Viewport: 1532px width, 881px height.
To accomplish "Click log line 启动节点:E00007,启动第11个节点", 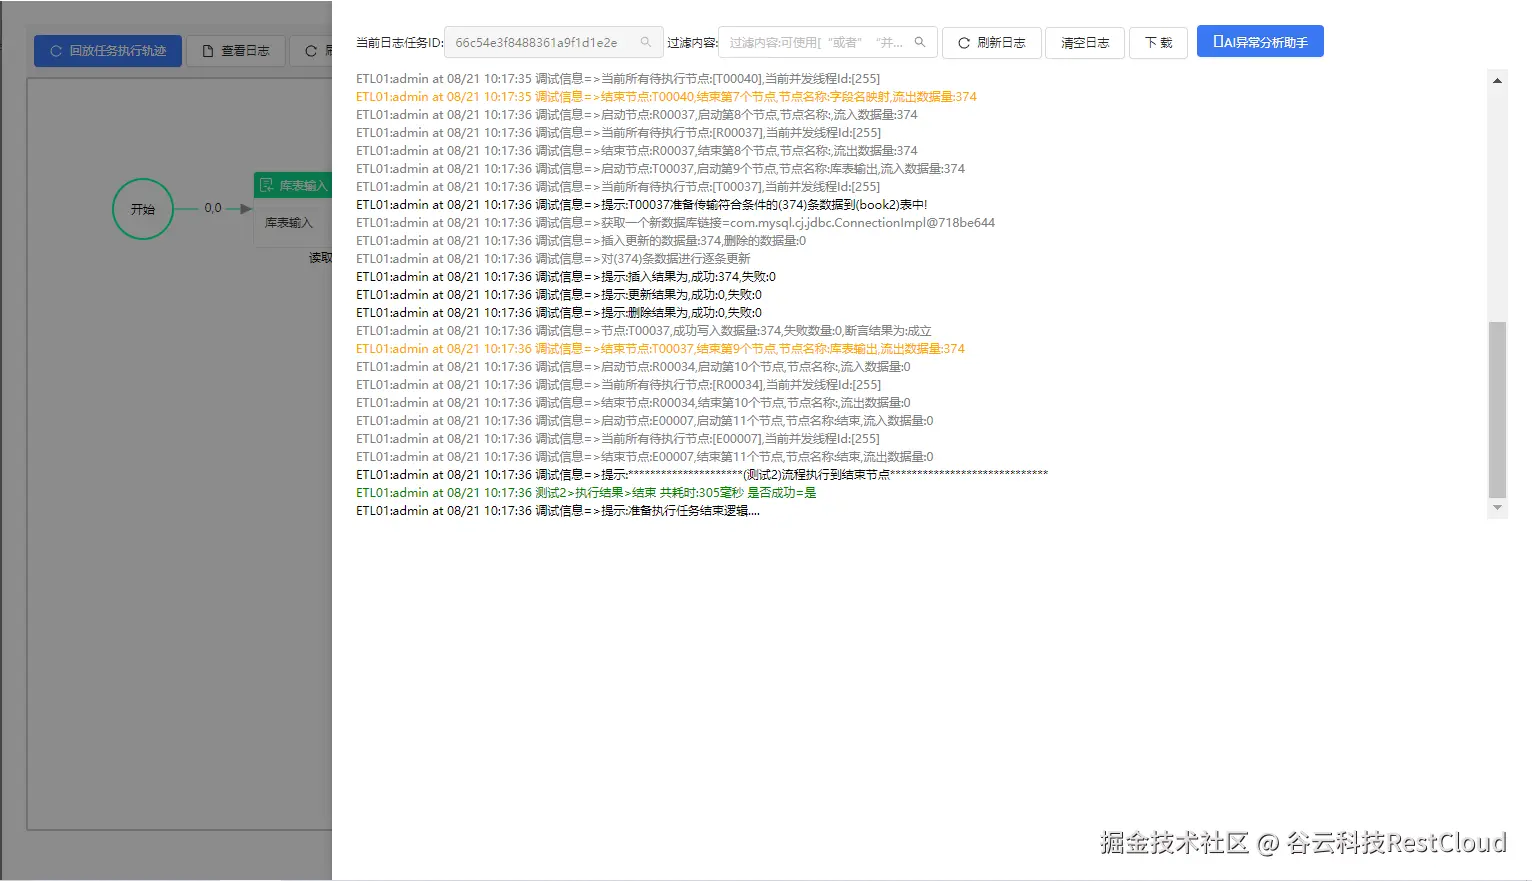I will 645,421.
